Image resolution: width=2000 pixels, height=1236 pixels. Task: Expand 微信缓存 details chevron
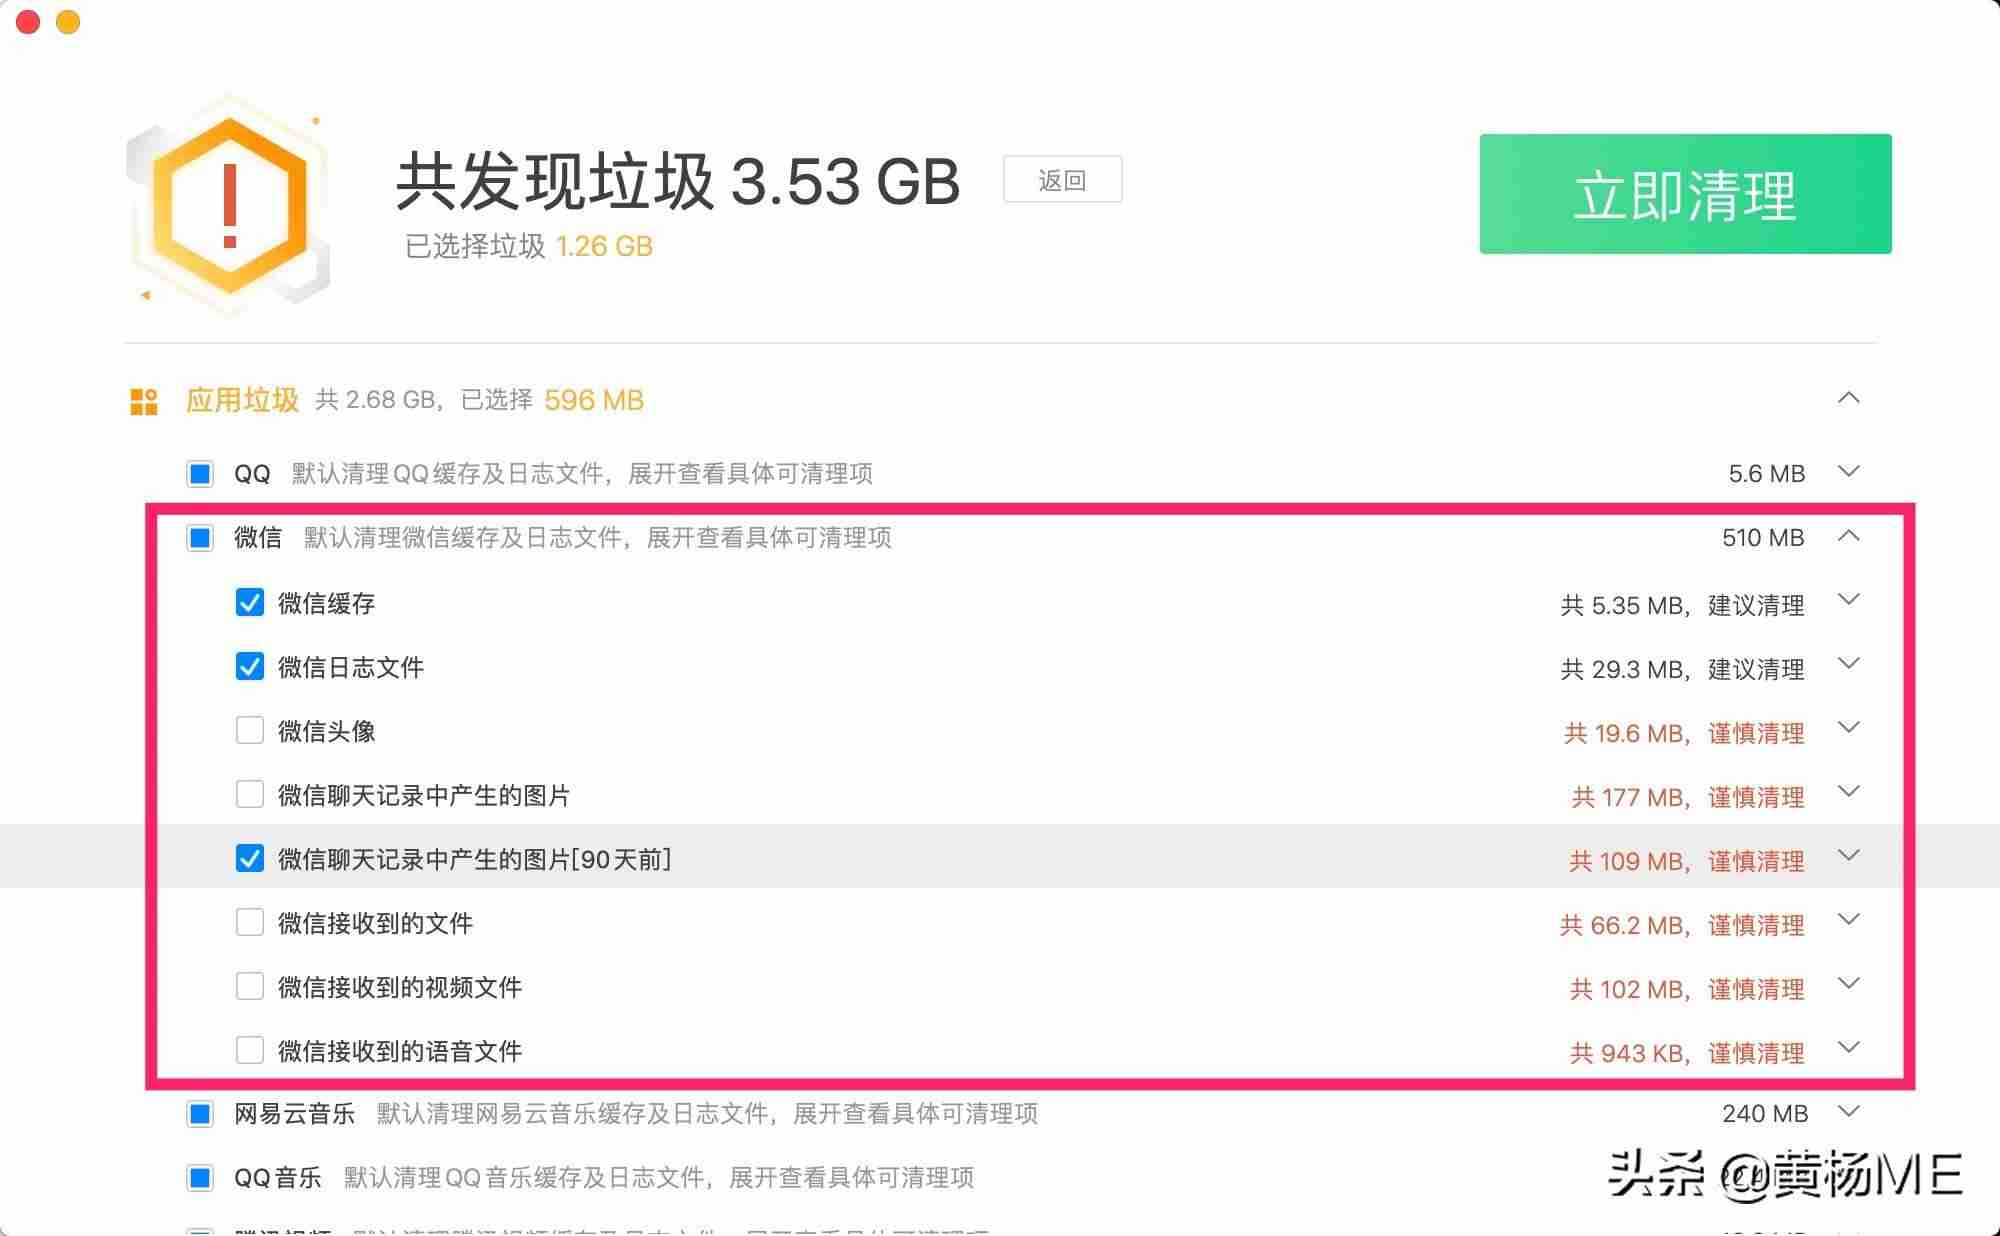(1849, 600)
